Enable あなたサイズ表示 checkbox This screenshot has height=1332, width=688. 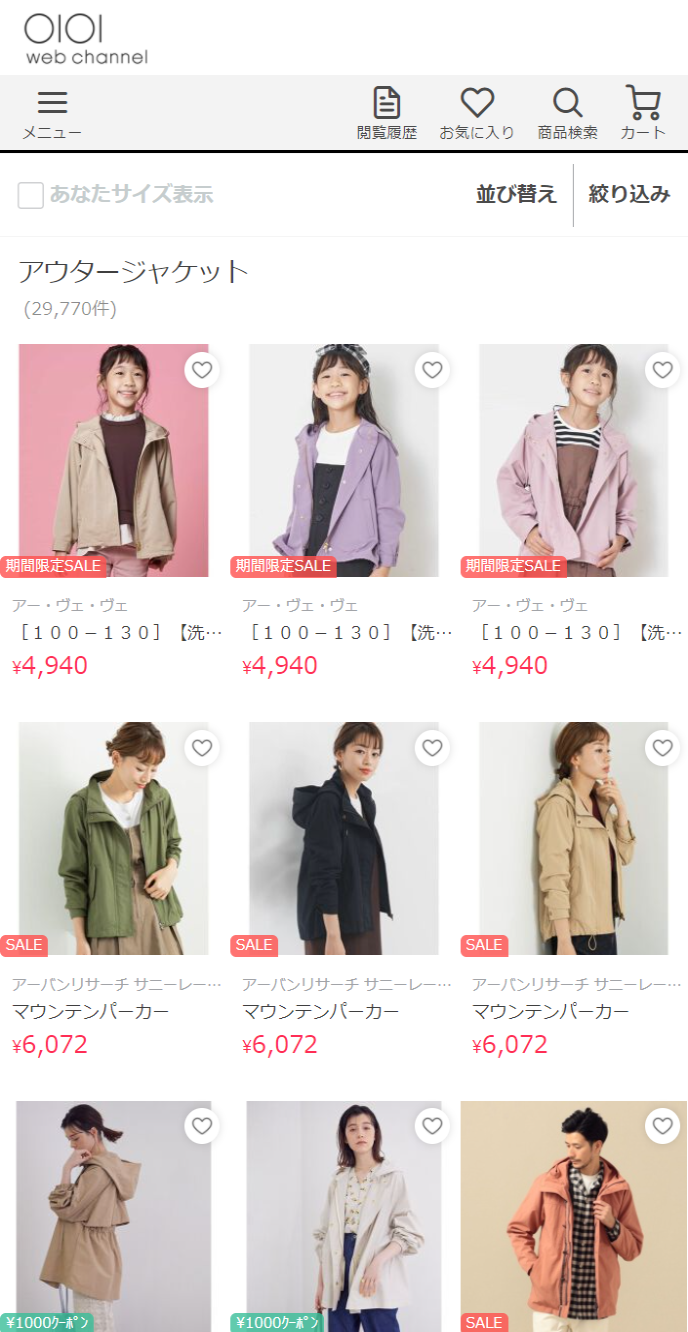31,195
